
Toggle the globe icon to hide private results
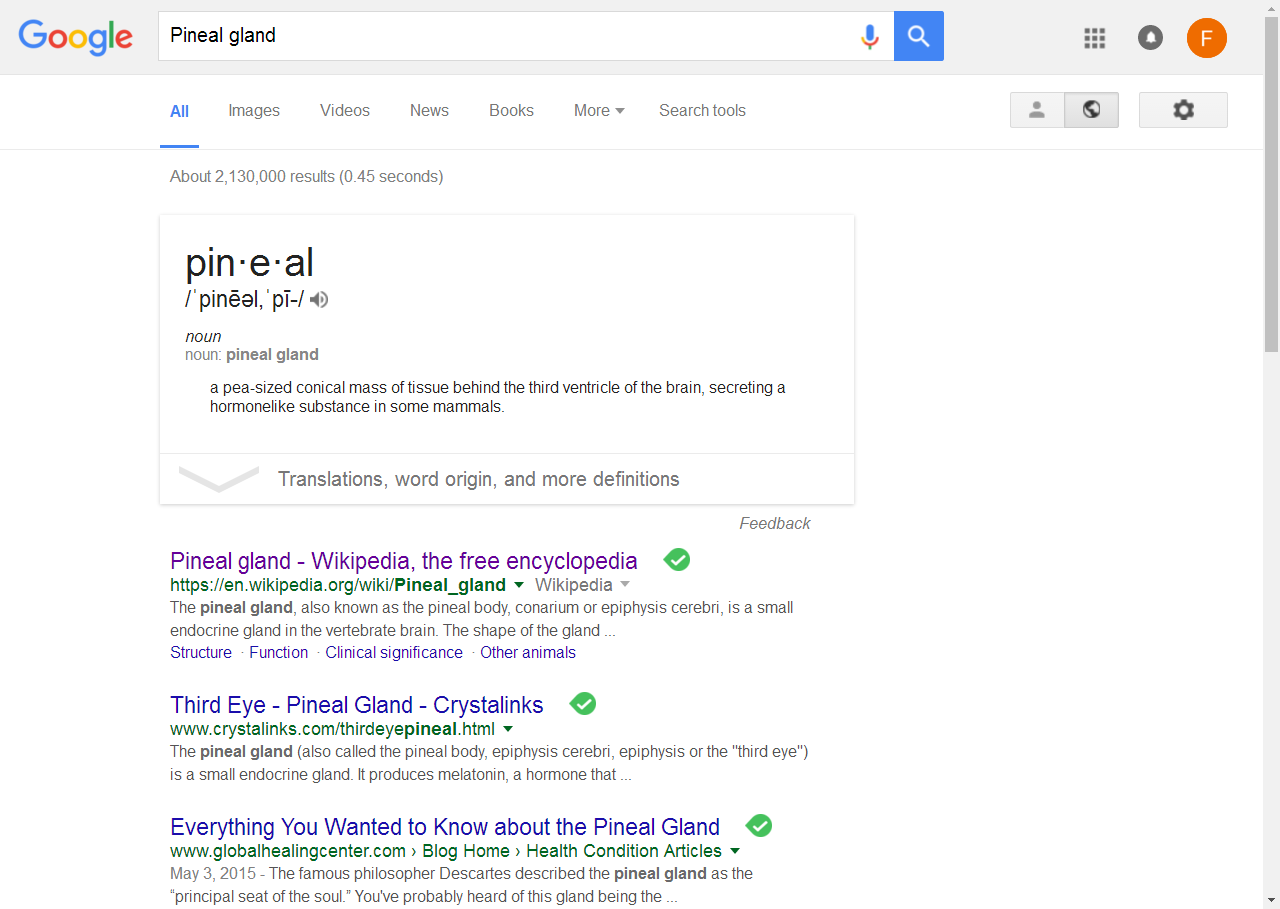1092,110
